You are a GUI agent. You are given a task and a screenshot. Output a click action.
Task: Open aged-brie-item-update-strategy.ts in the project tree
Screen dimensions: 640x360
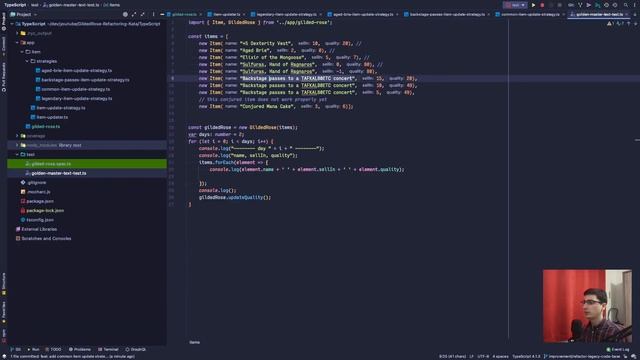[76, 71]
